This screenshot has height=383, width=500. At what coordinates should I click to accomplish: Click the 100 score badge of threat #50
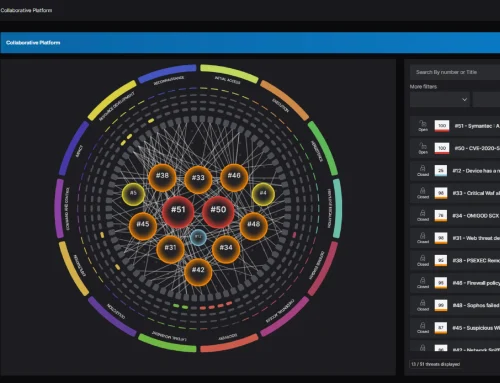(442, 148)
